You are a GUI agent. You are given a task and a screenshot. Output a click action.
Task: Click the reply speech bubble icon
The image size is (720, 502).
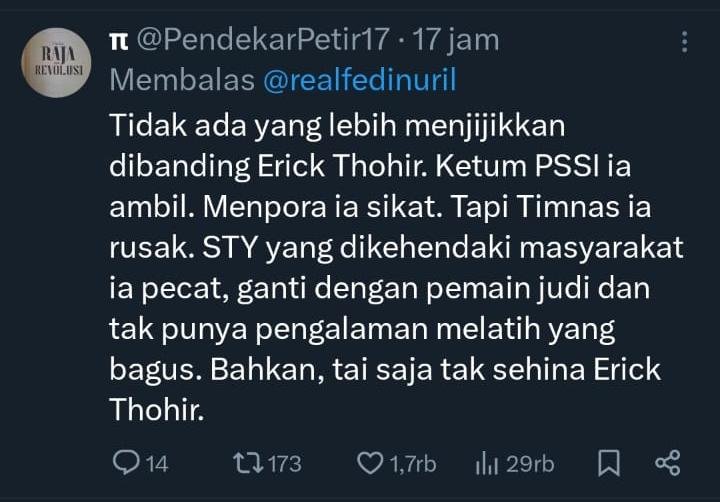click(x=127, y=463)
